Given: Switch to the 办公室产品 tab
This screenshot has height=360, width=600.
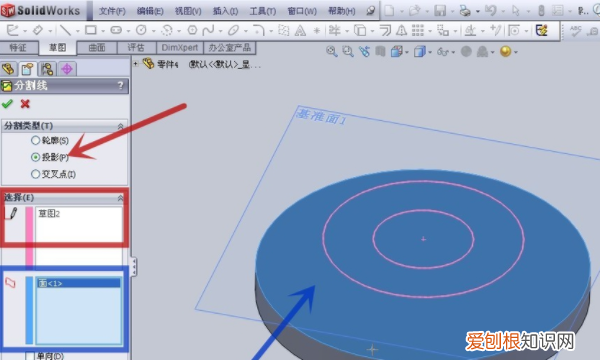Looking at the screenshot, I should [x=230, y=48].
